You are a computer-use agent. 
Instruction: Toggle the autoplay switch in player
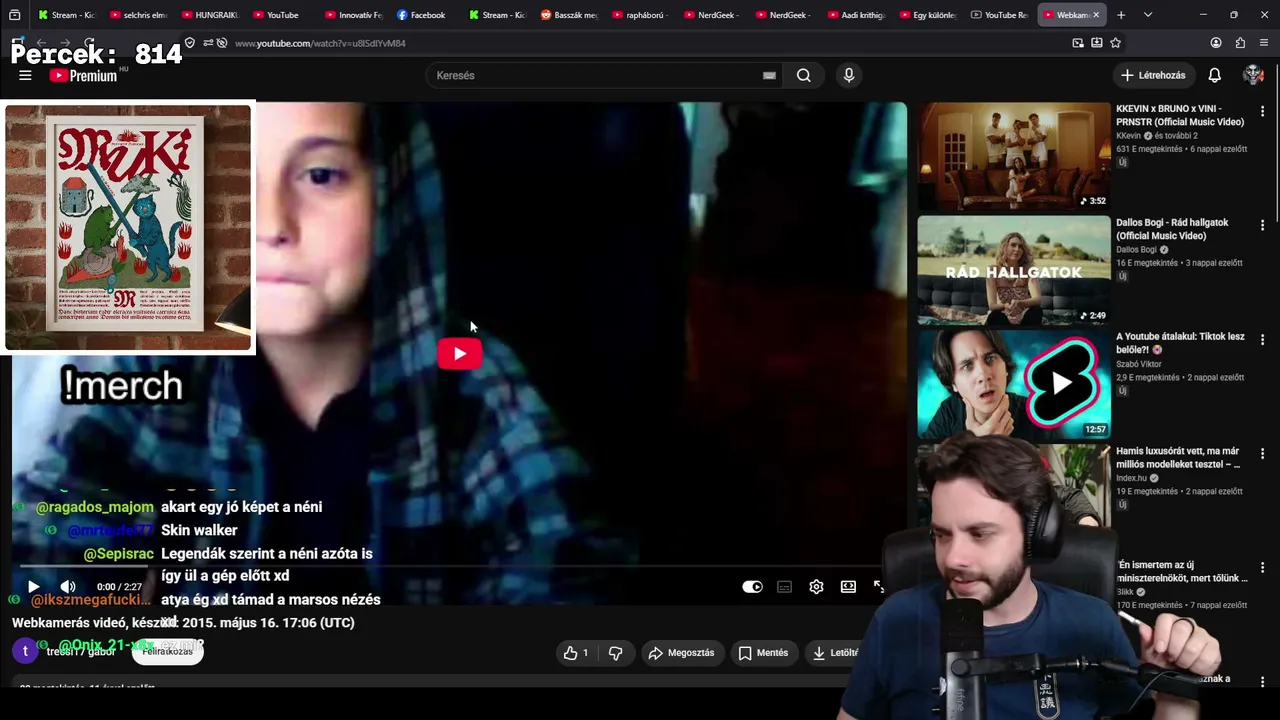[x=753, y=587]
